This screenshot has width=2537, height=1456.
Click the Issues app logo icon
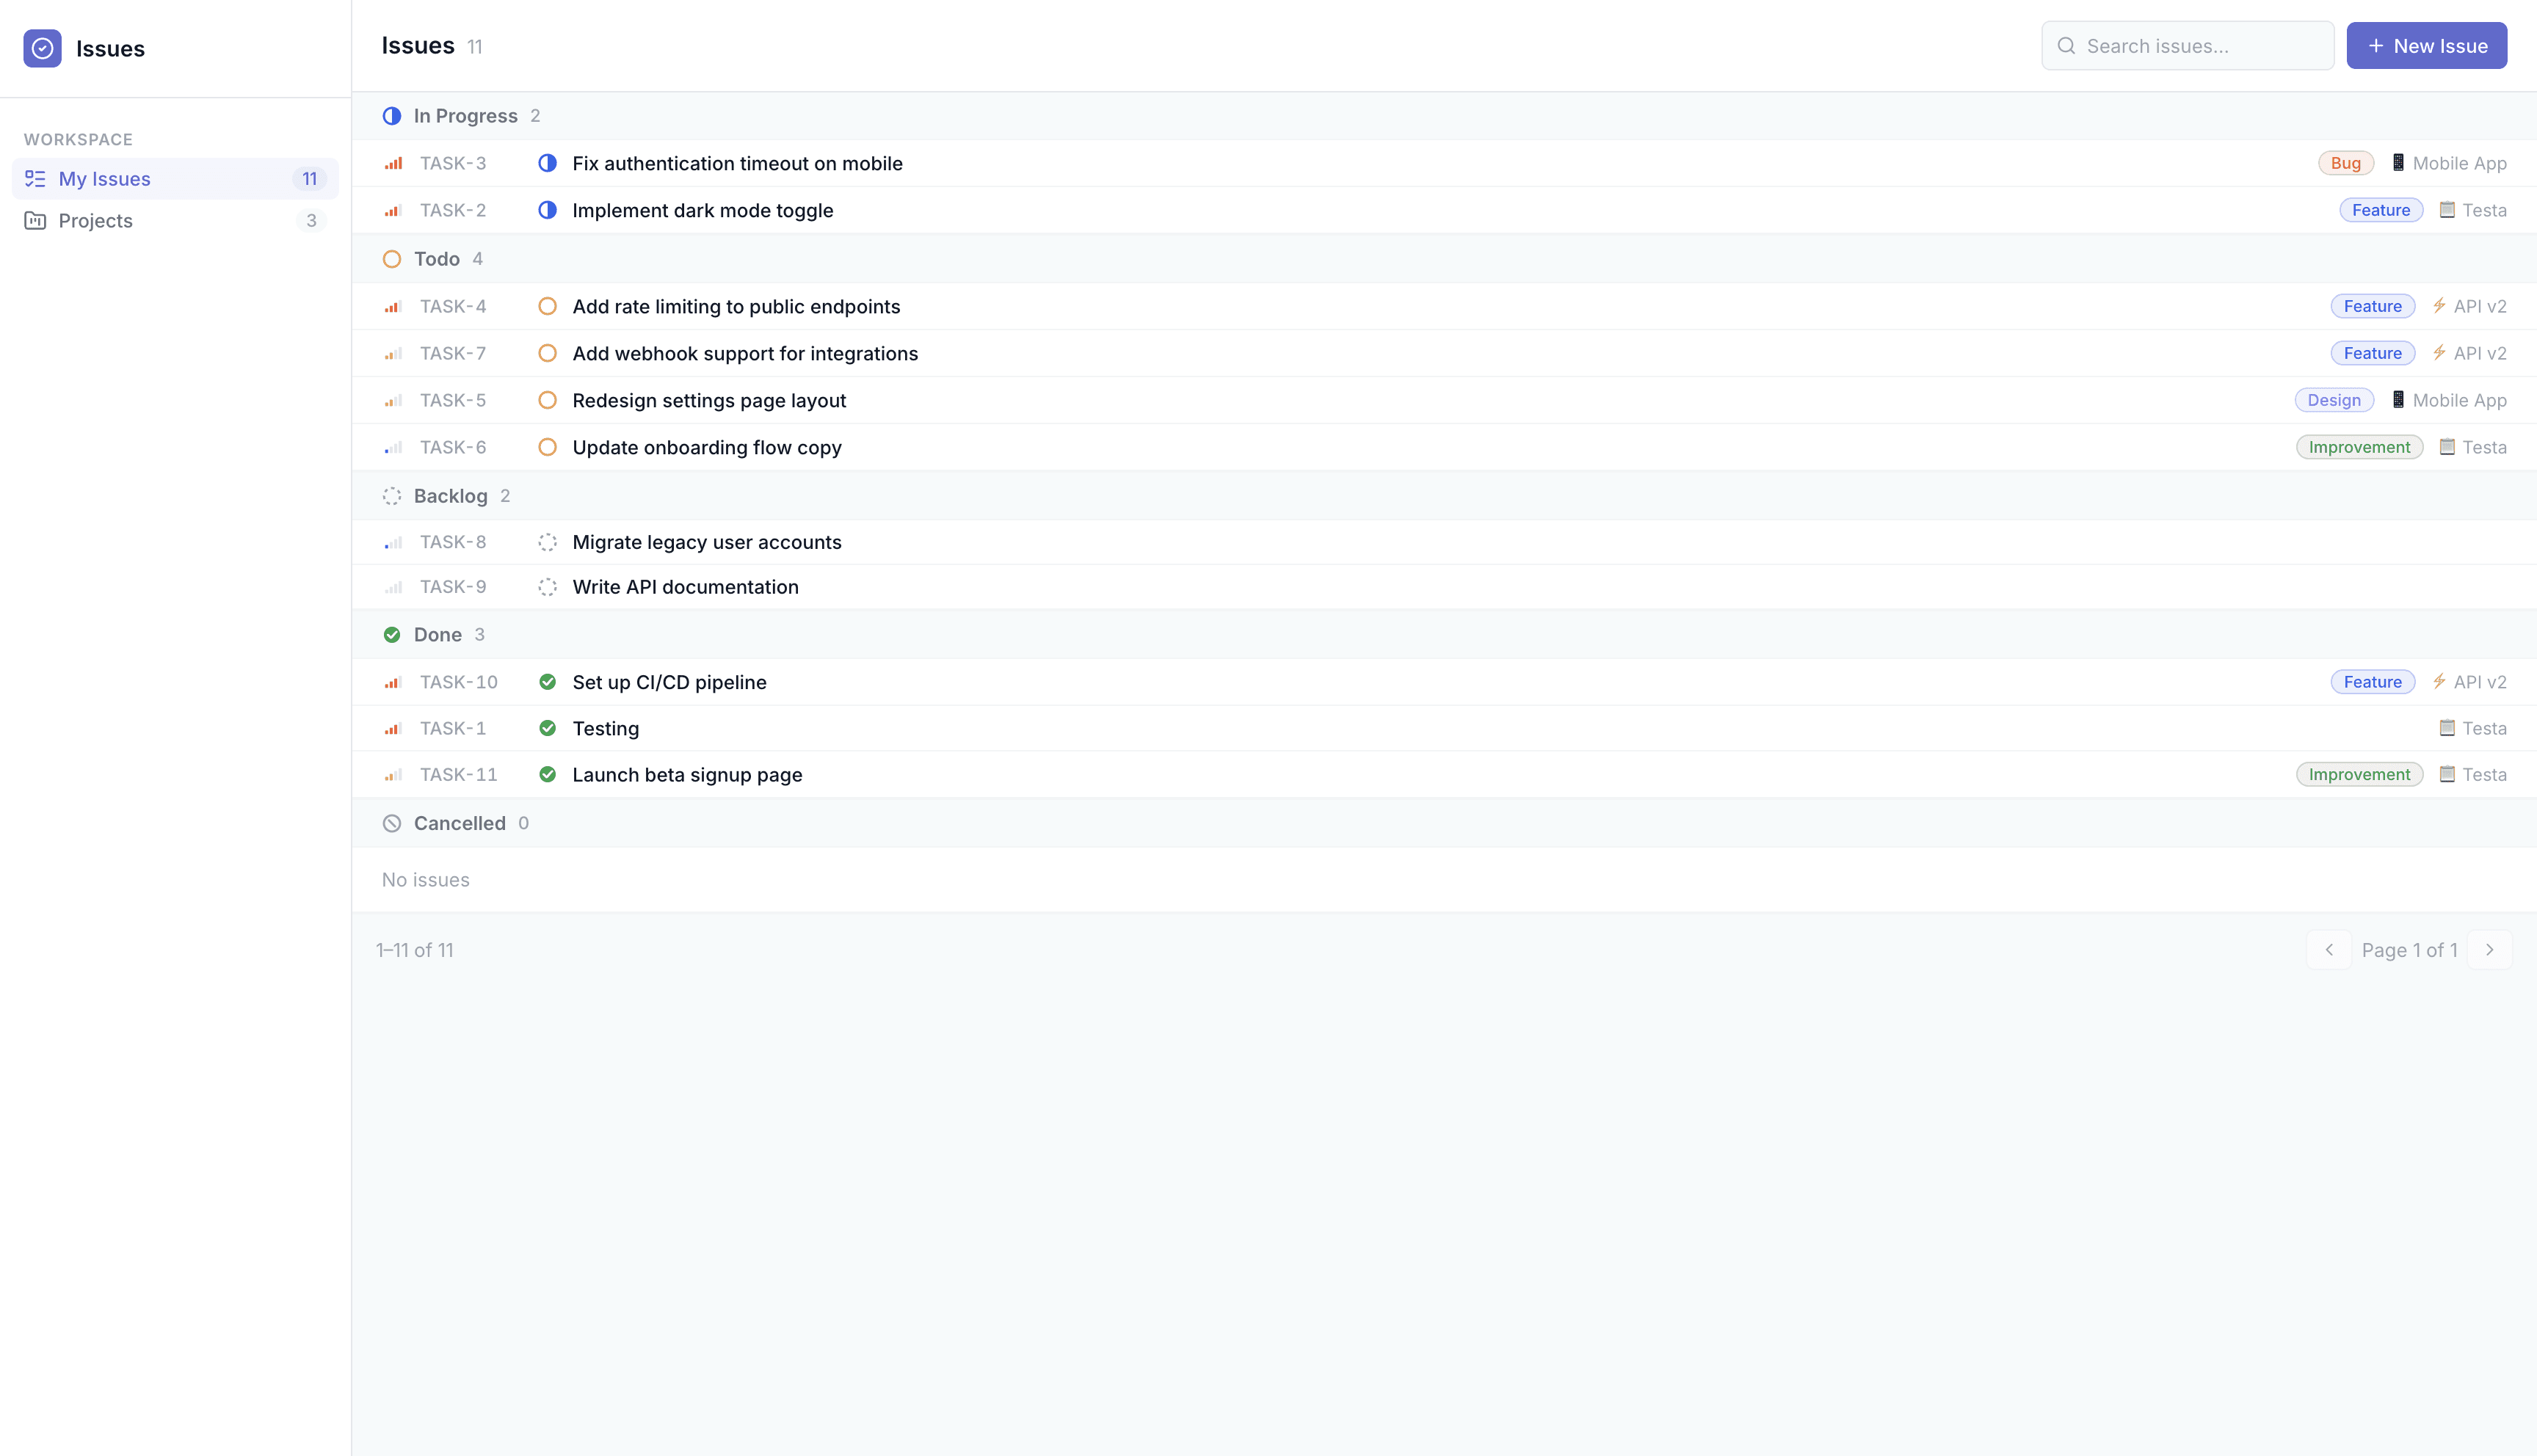[x=42, y=48]
